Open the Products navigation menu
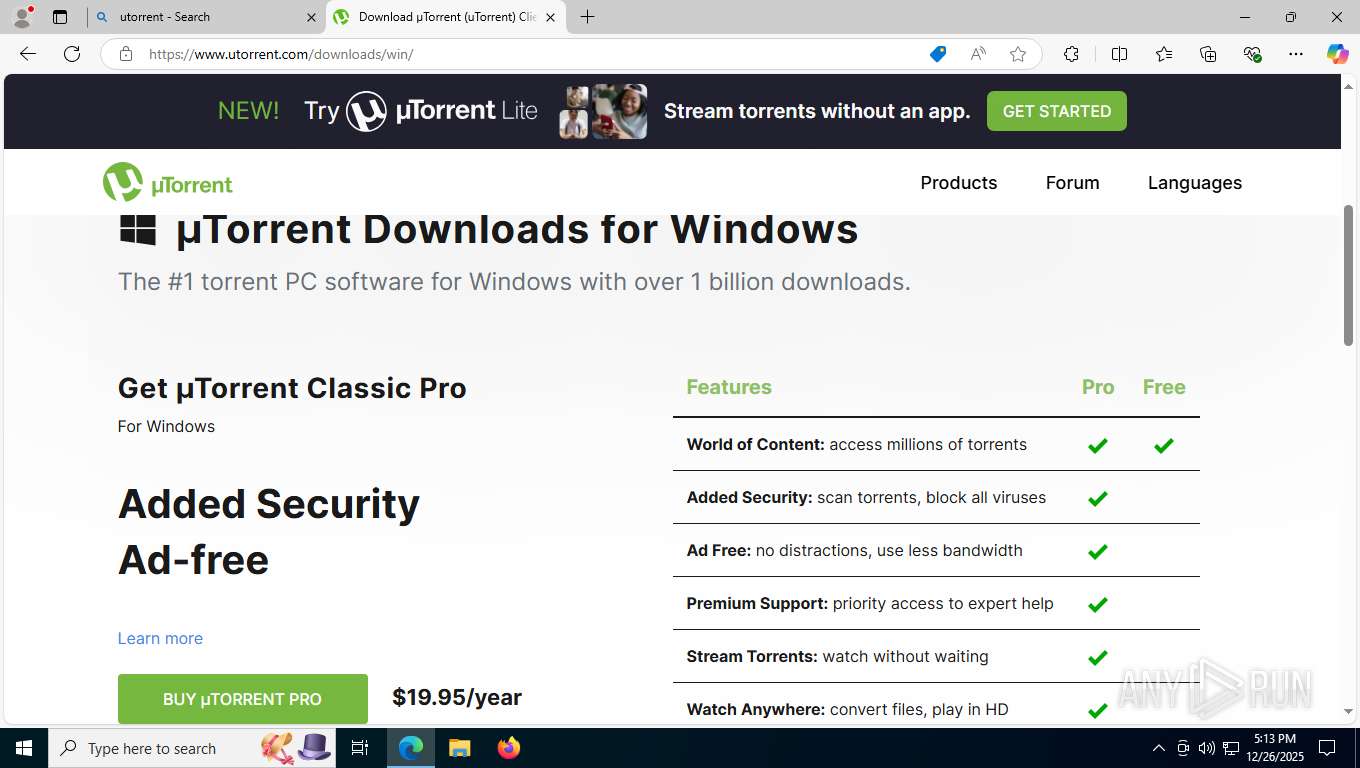The image size is (1360, 768). [x=959, y=182]
